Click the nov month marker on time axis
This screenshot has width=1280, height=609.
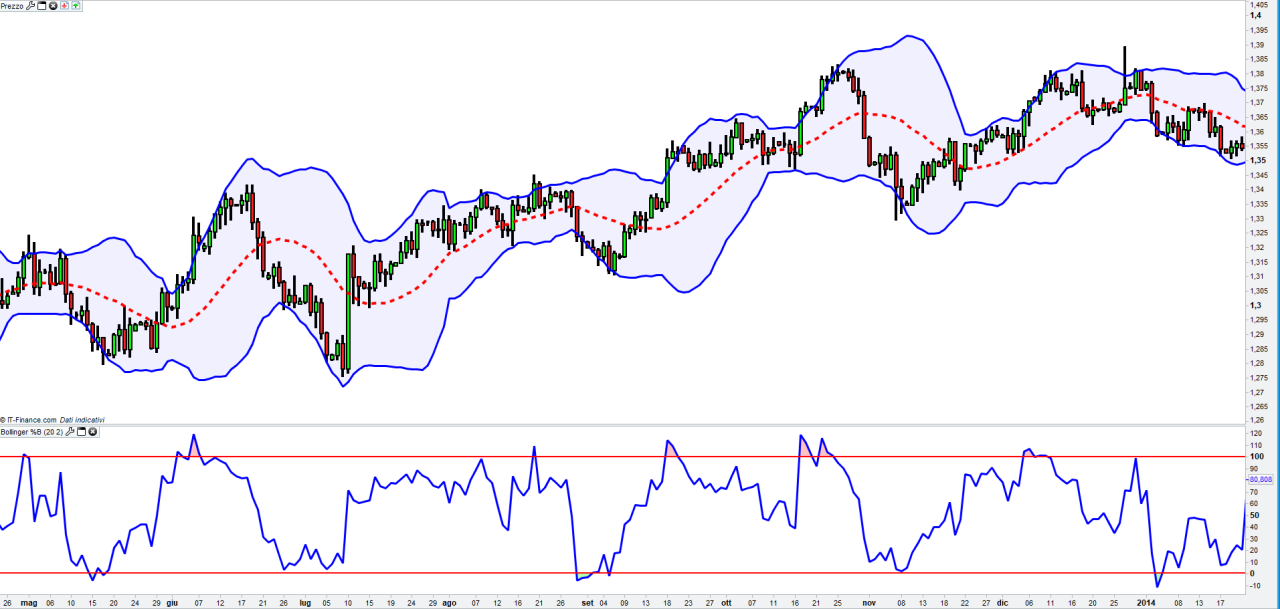pos(869,604)
